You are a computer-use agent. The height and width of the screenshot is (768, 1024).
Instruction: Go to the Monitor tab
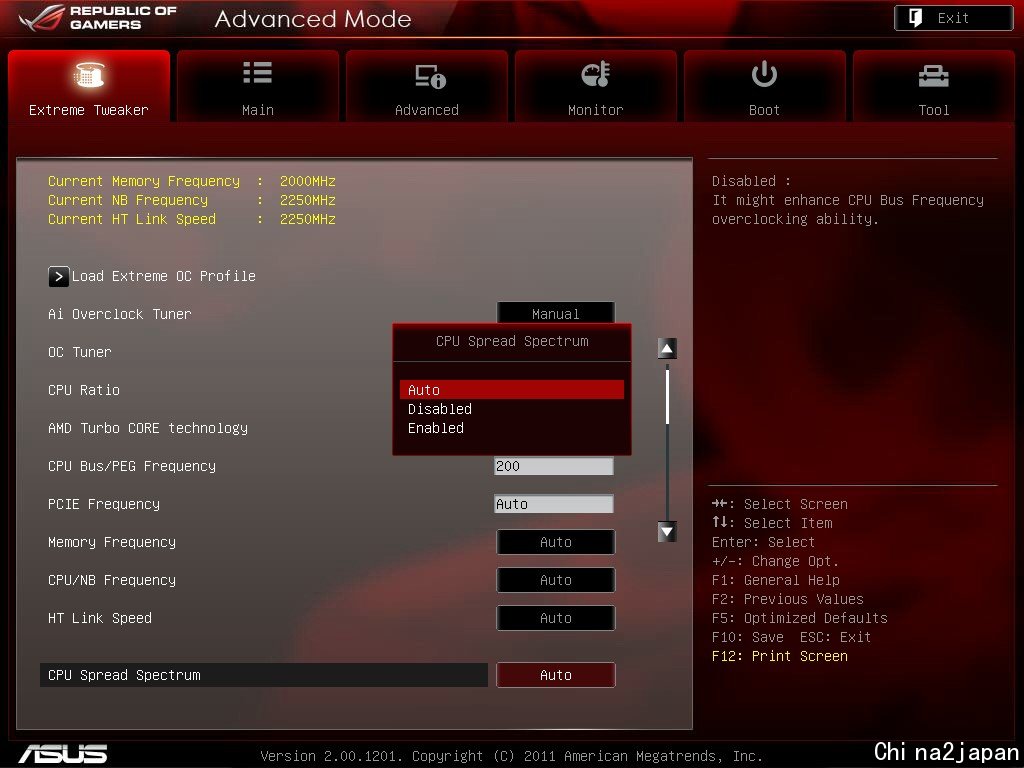pyautogui.click(x=596, y=86)
